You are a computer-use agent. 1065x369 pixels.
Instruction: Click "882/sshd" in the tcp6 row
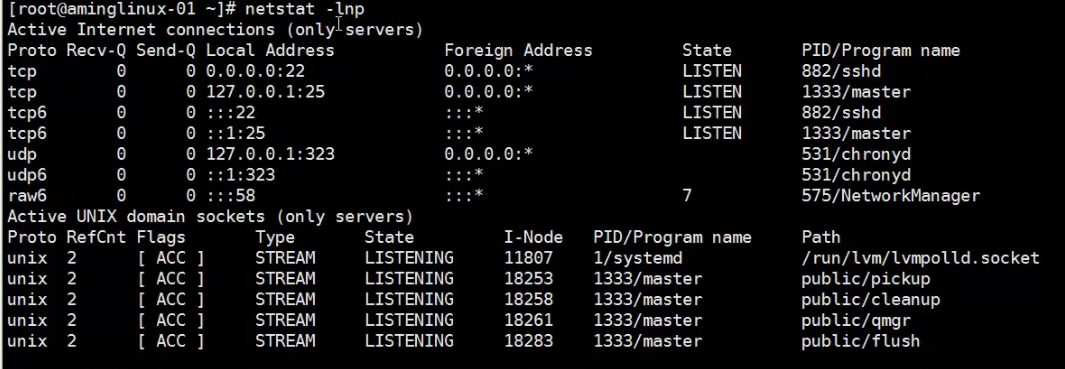pos(841,113)
